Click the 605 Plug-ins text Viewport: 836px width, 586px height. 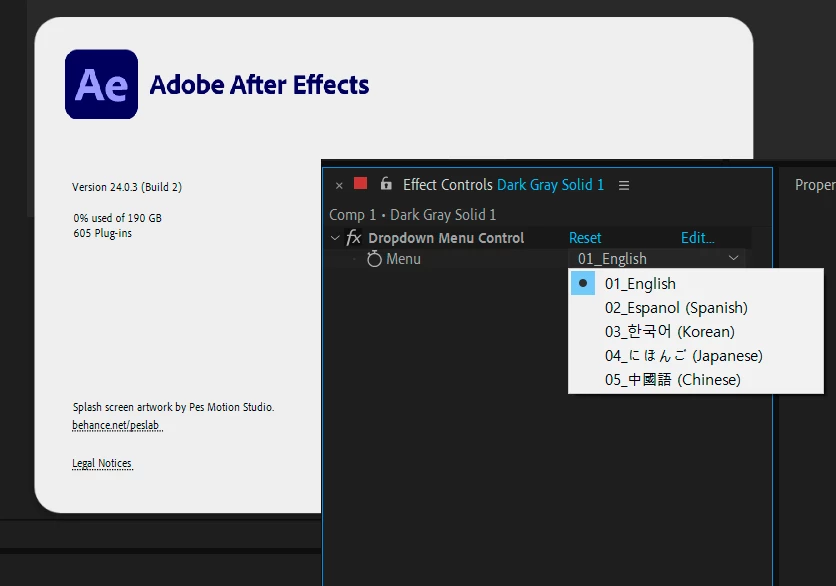coord(102,233)
